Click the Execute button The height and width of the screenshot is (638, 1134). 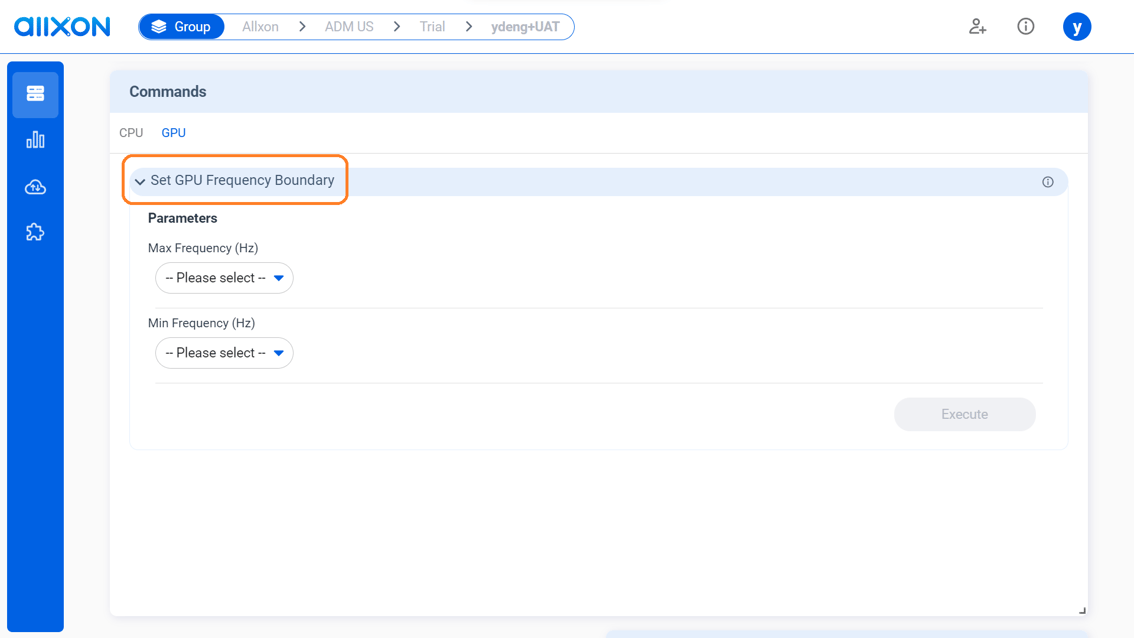pos(964,414)
